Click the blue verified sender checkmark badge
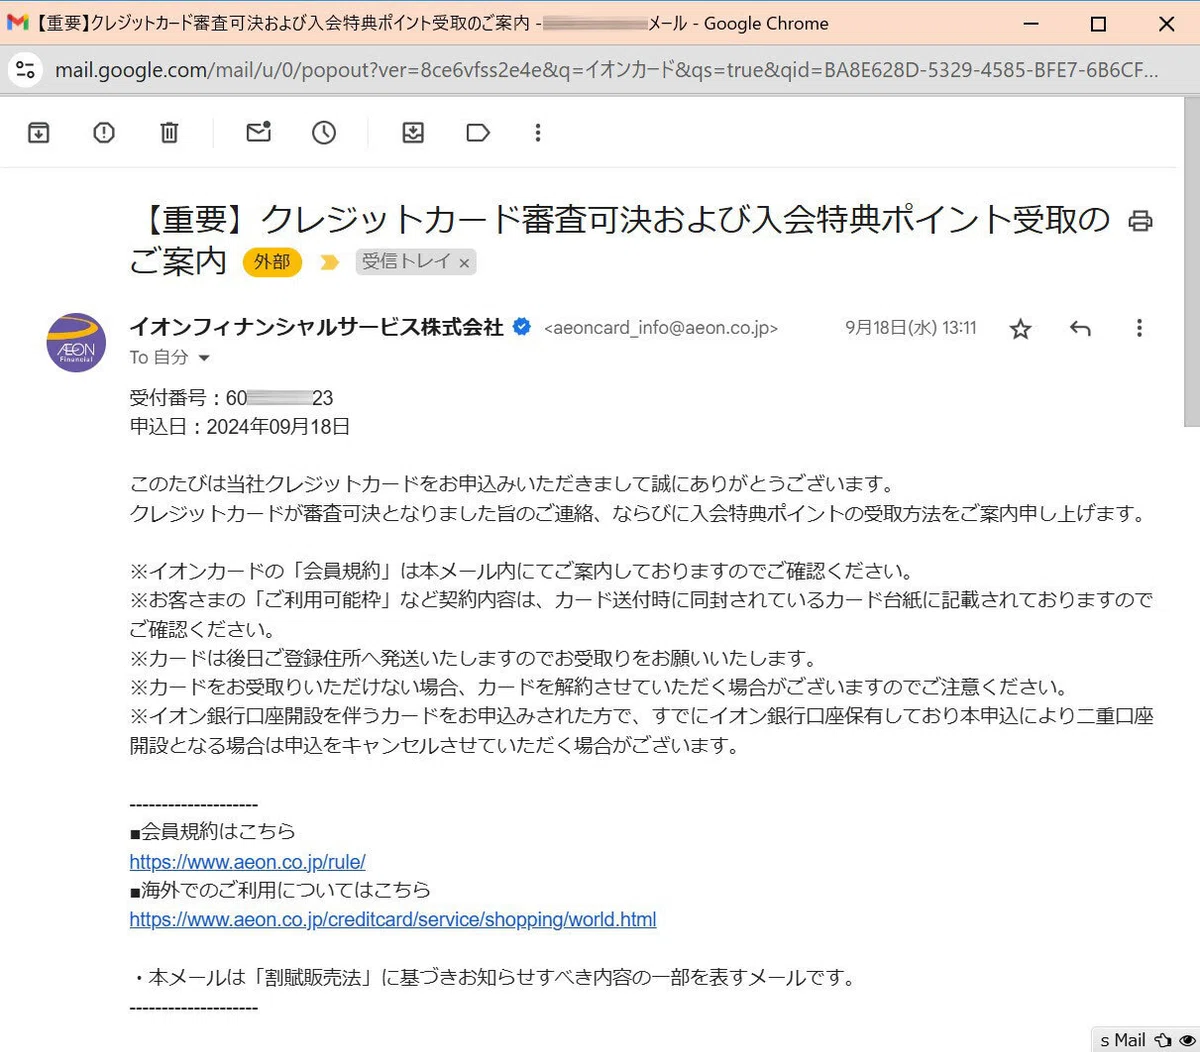 pyautogui.click(x=522, y=326)
